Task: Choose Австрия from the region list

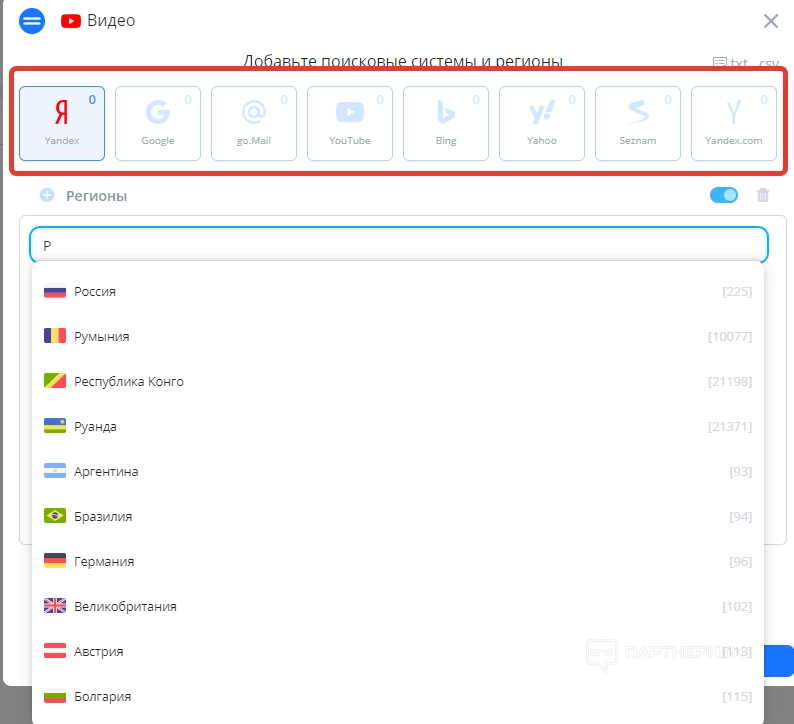Action: click(398, 651)
